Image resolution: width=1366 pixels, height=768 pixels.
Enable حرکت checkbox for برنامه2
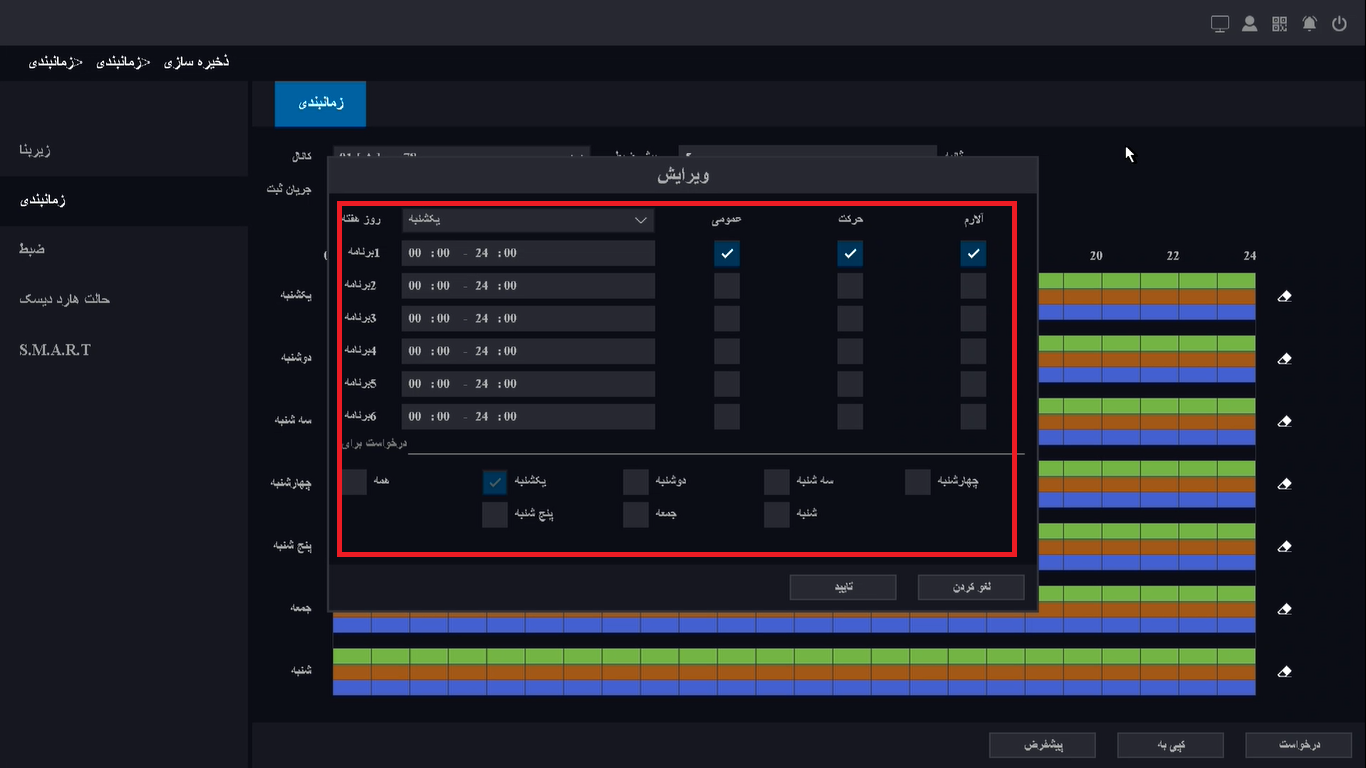[850, 287]
